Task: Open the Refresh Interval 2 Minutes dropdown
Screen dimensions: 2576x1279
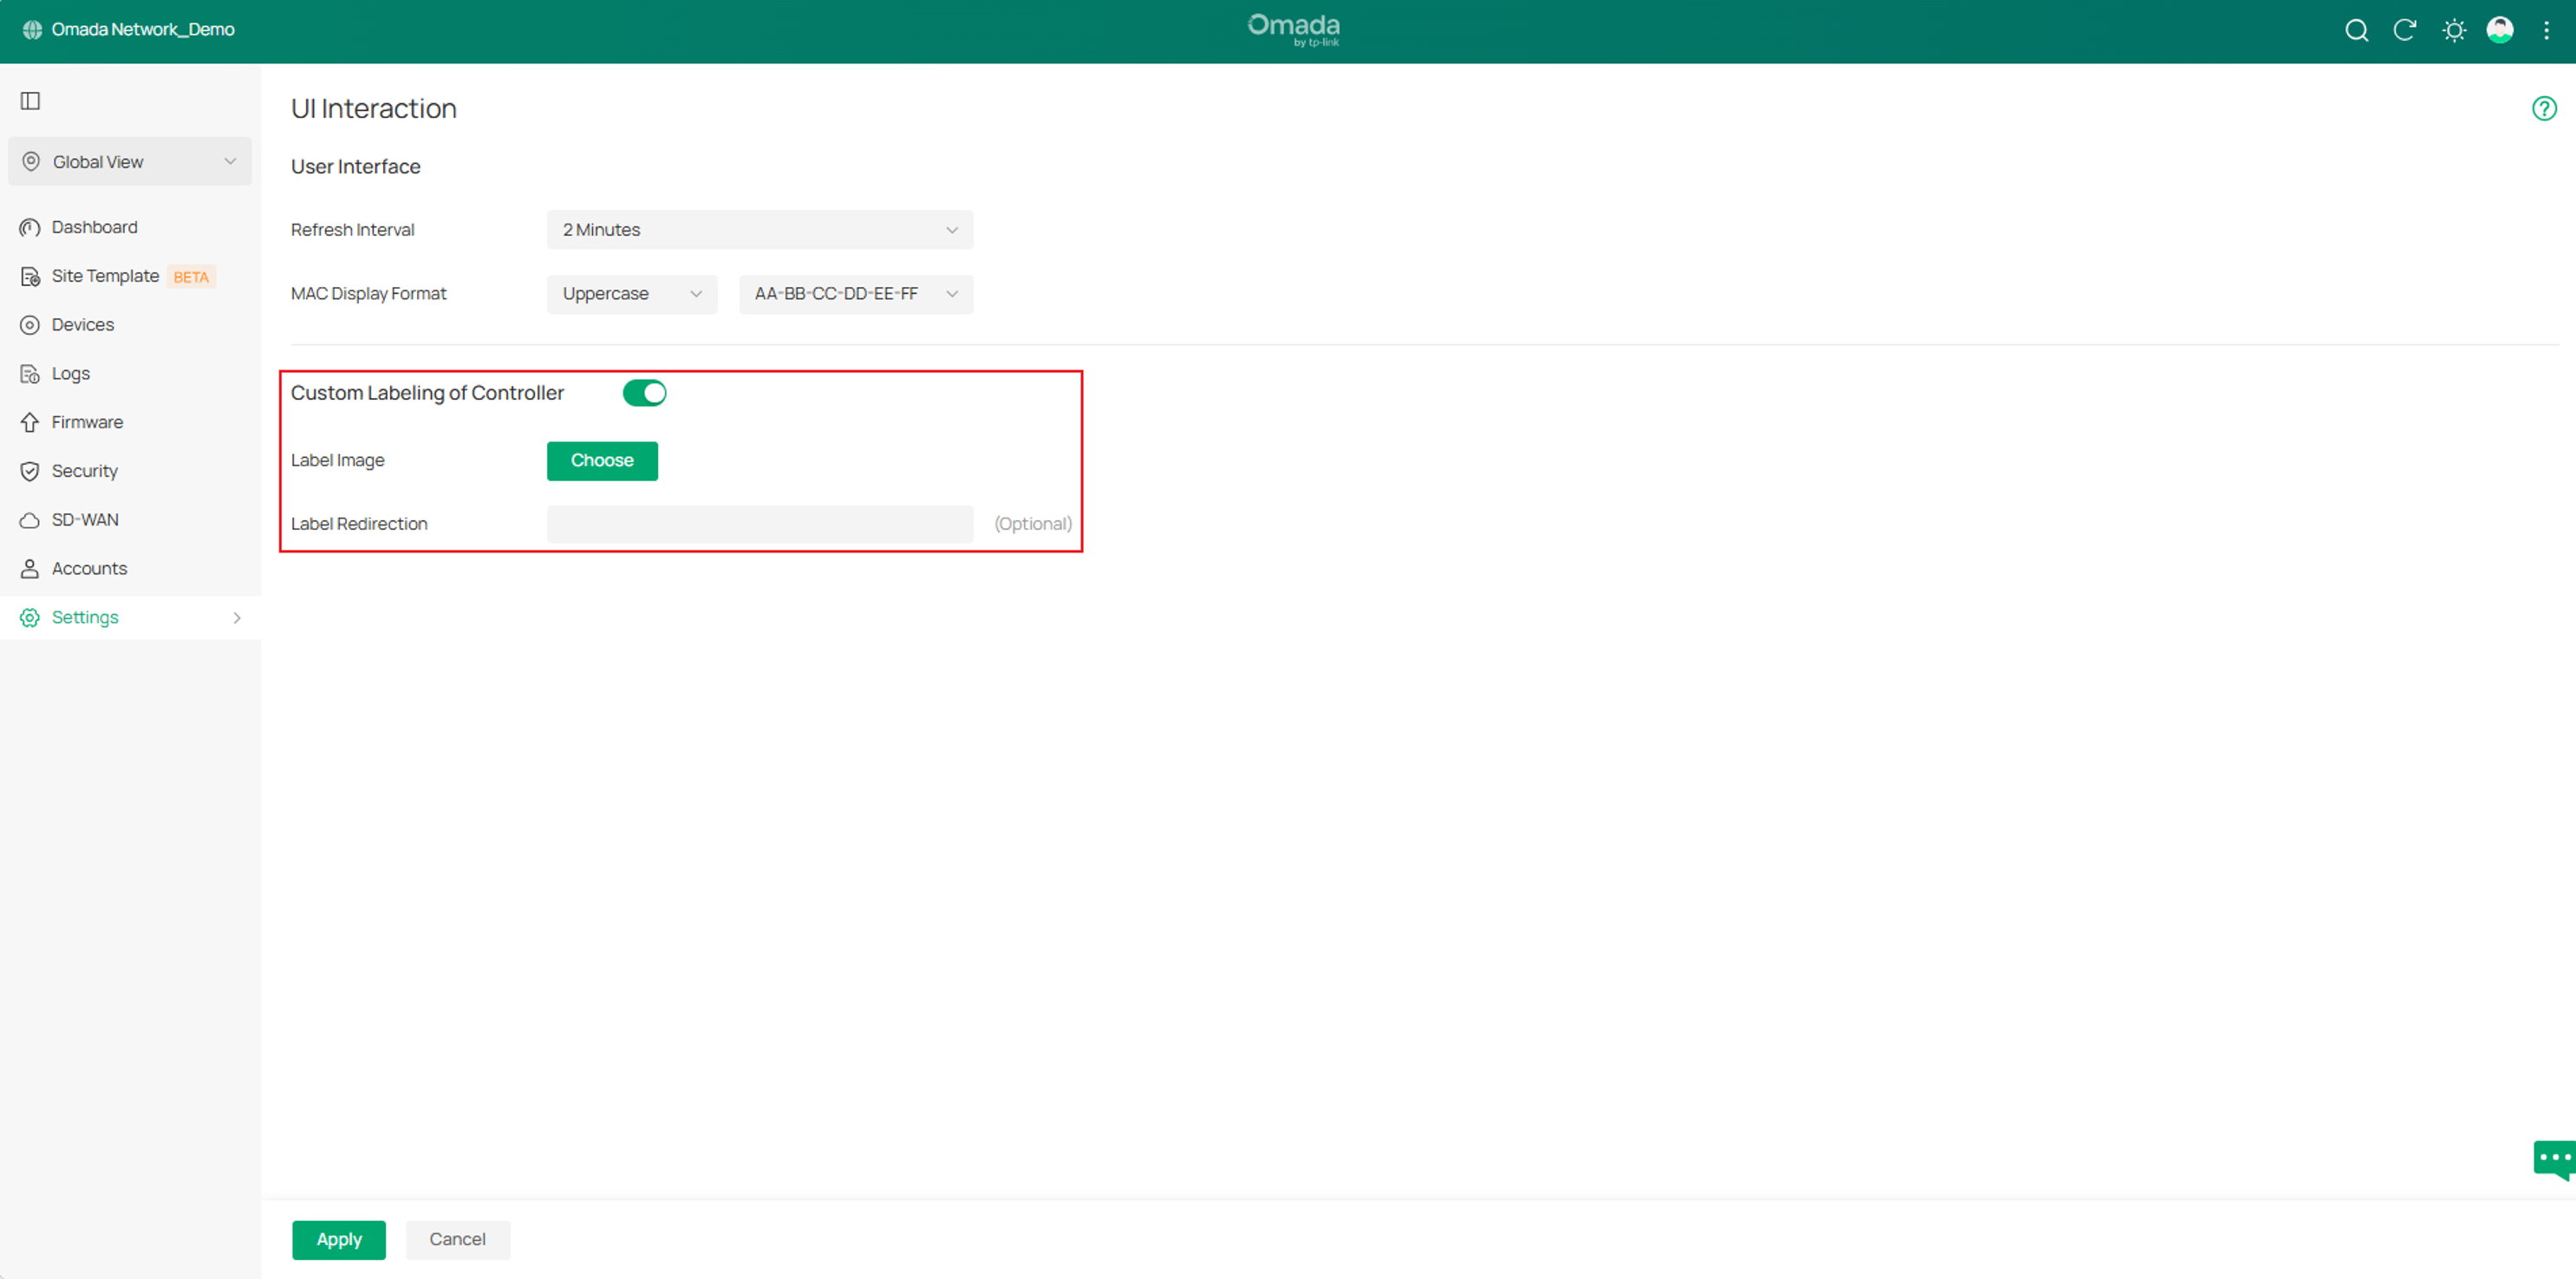Action: click(x=760, y=230)
